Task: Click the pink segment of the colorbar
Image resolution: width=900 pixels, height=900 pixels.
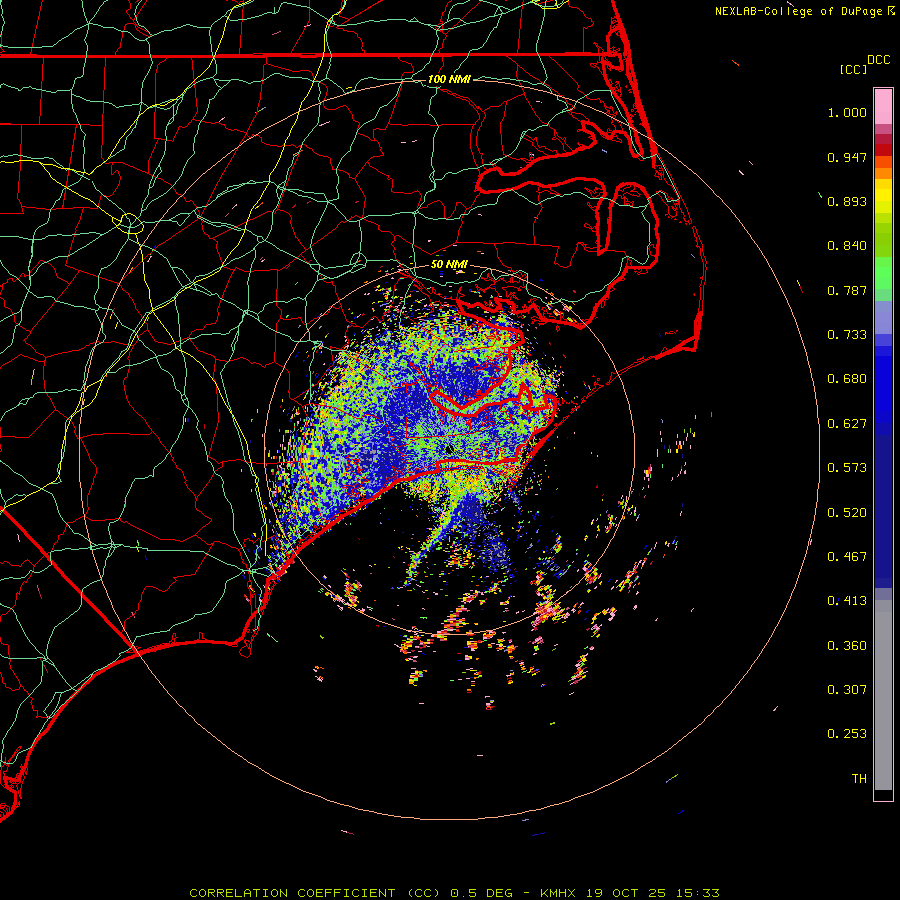Action: 883,106
